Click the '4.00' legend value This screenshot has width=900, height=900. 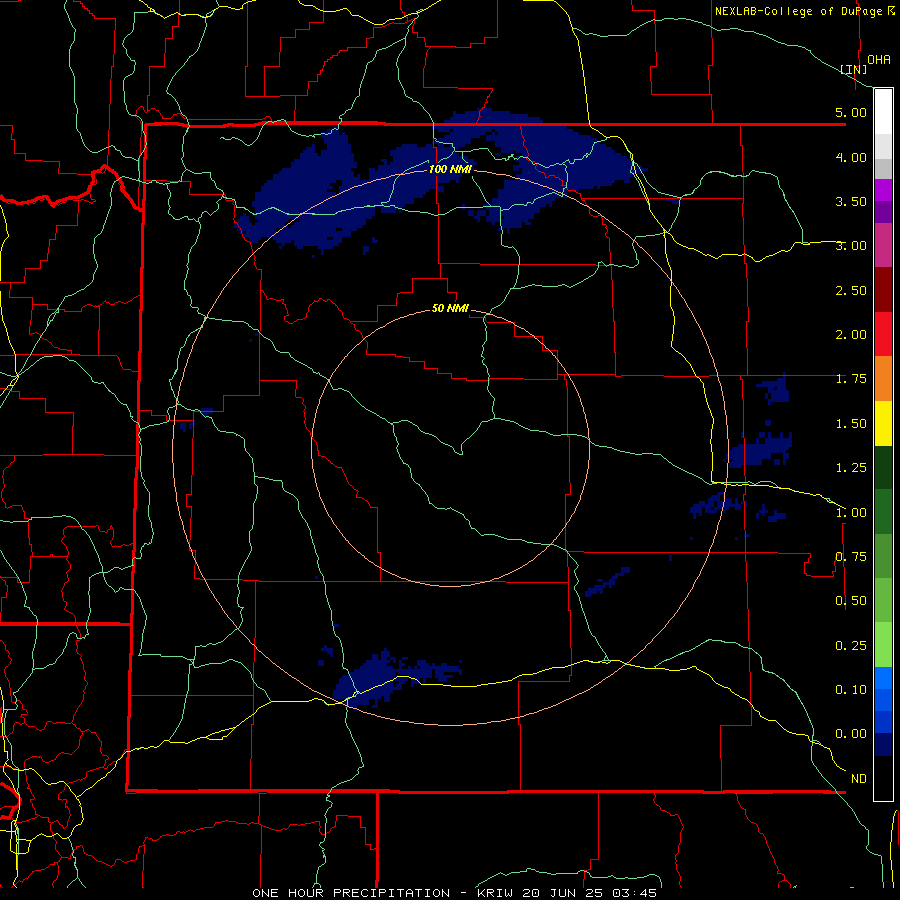[x=851, y=157]
